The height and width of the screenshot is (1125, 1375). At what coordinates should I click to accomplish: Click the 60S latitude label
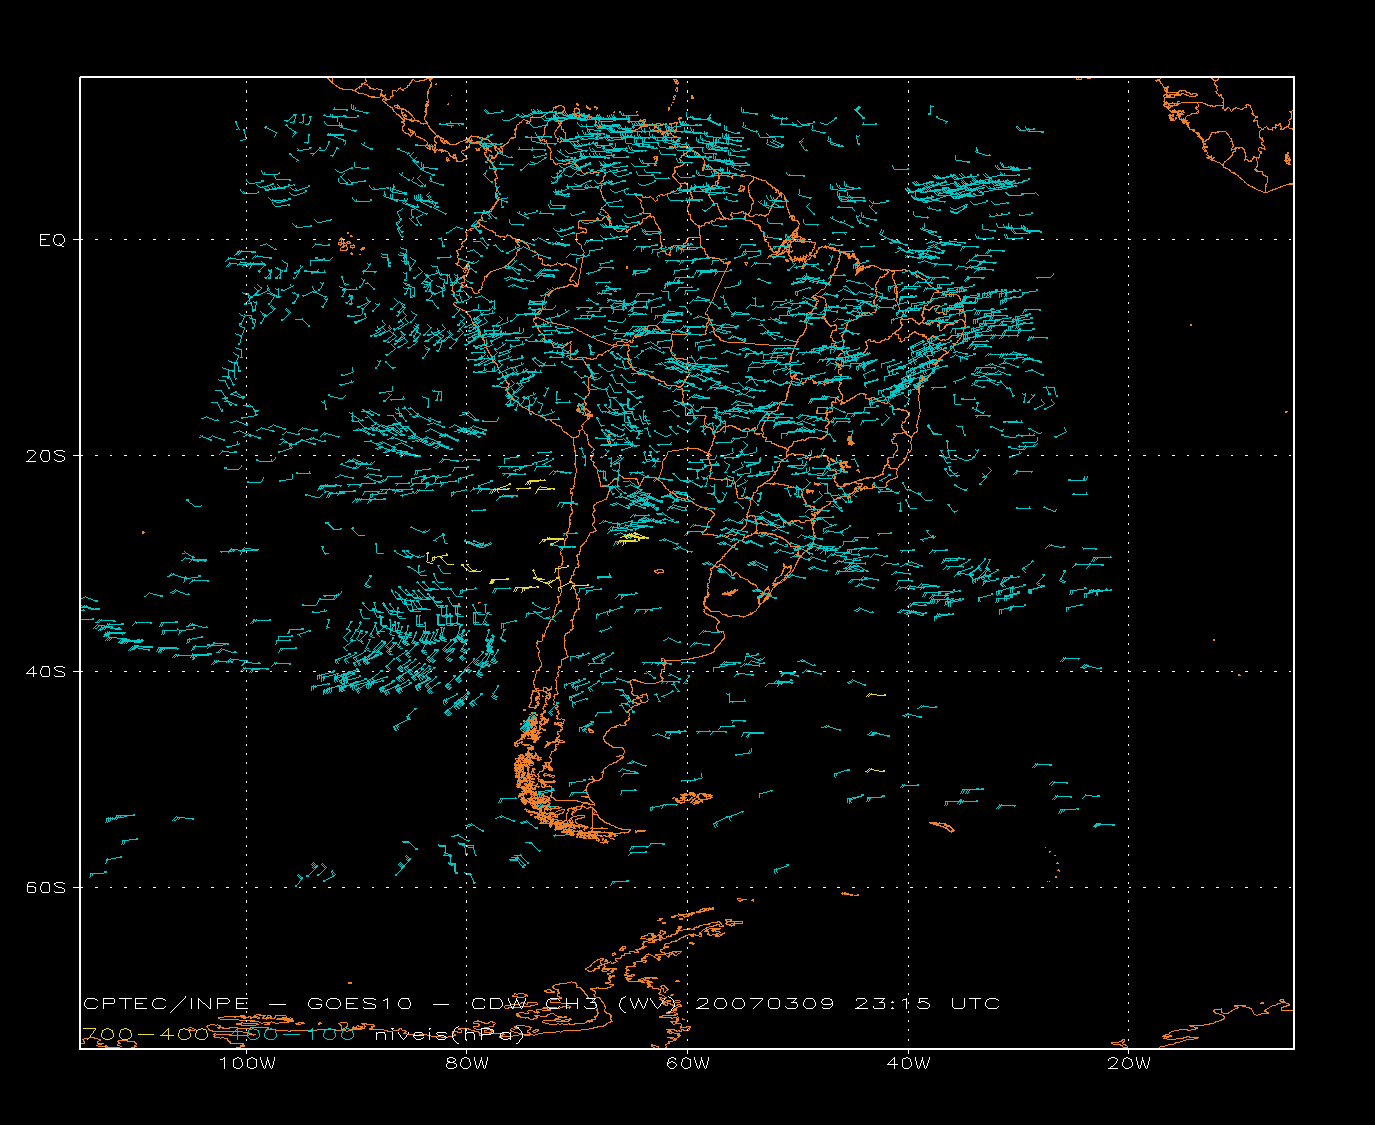45,887
